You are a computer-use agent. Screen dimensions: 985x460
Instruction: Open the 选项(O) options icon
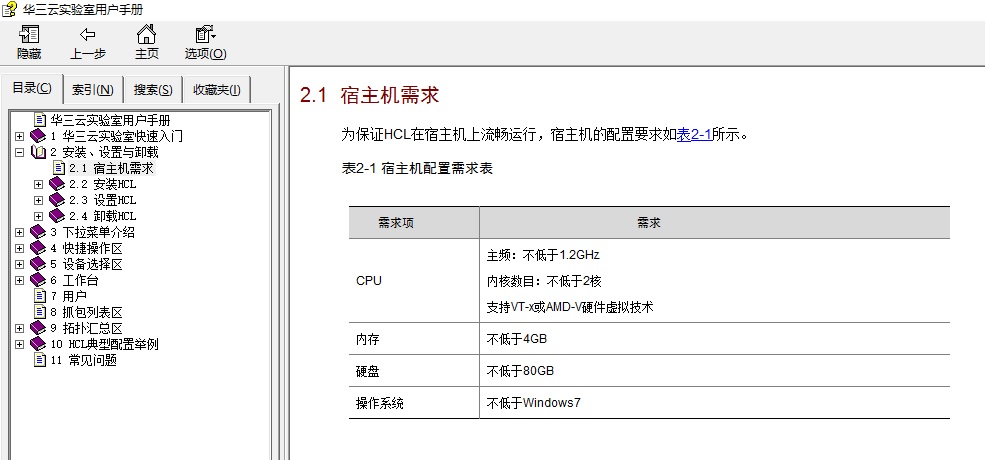tap(205, 34)
